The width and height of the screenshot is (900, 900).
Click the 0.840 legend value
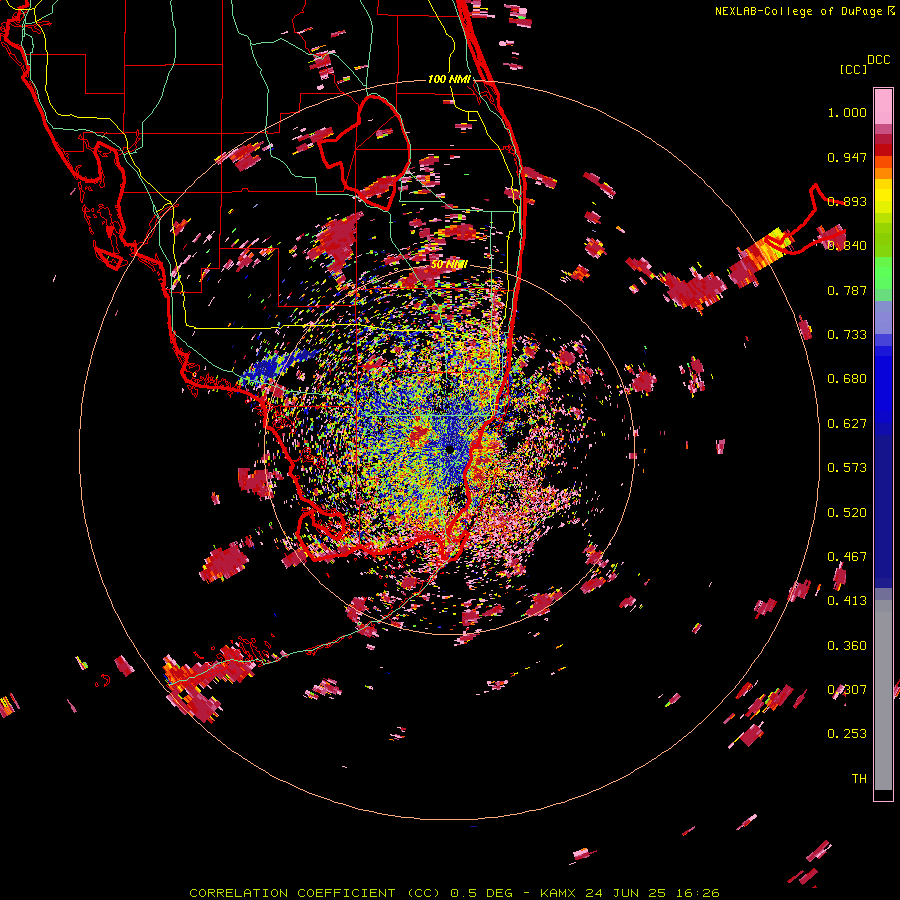point(847,246)
